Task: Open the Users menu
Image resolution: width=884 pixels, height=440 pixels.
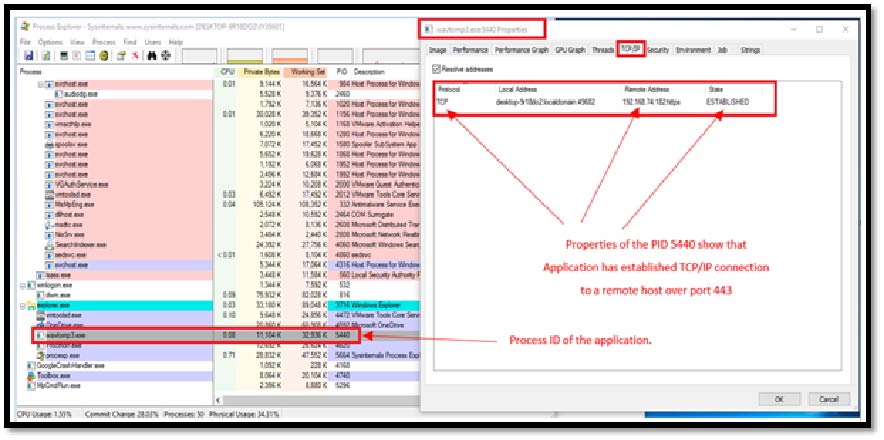Action: point(153,42)
